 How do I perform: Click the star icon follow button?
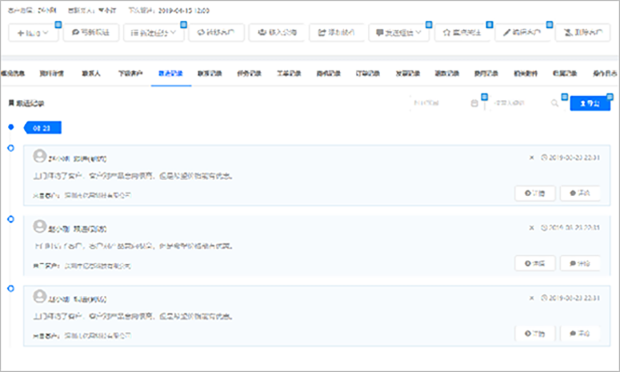[462, 32]
